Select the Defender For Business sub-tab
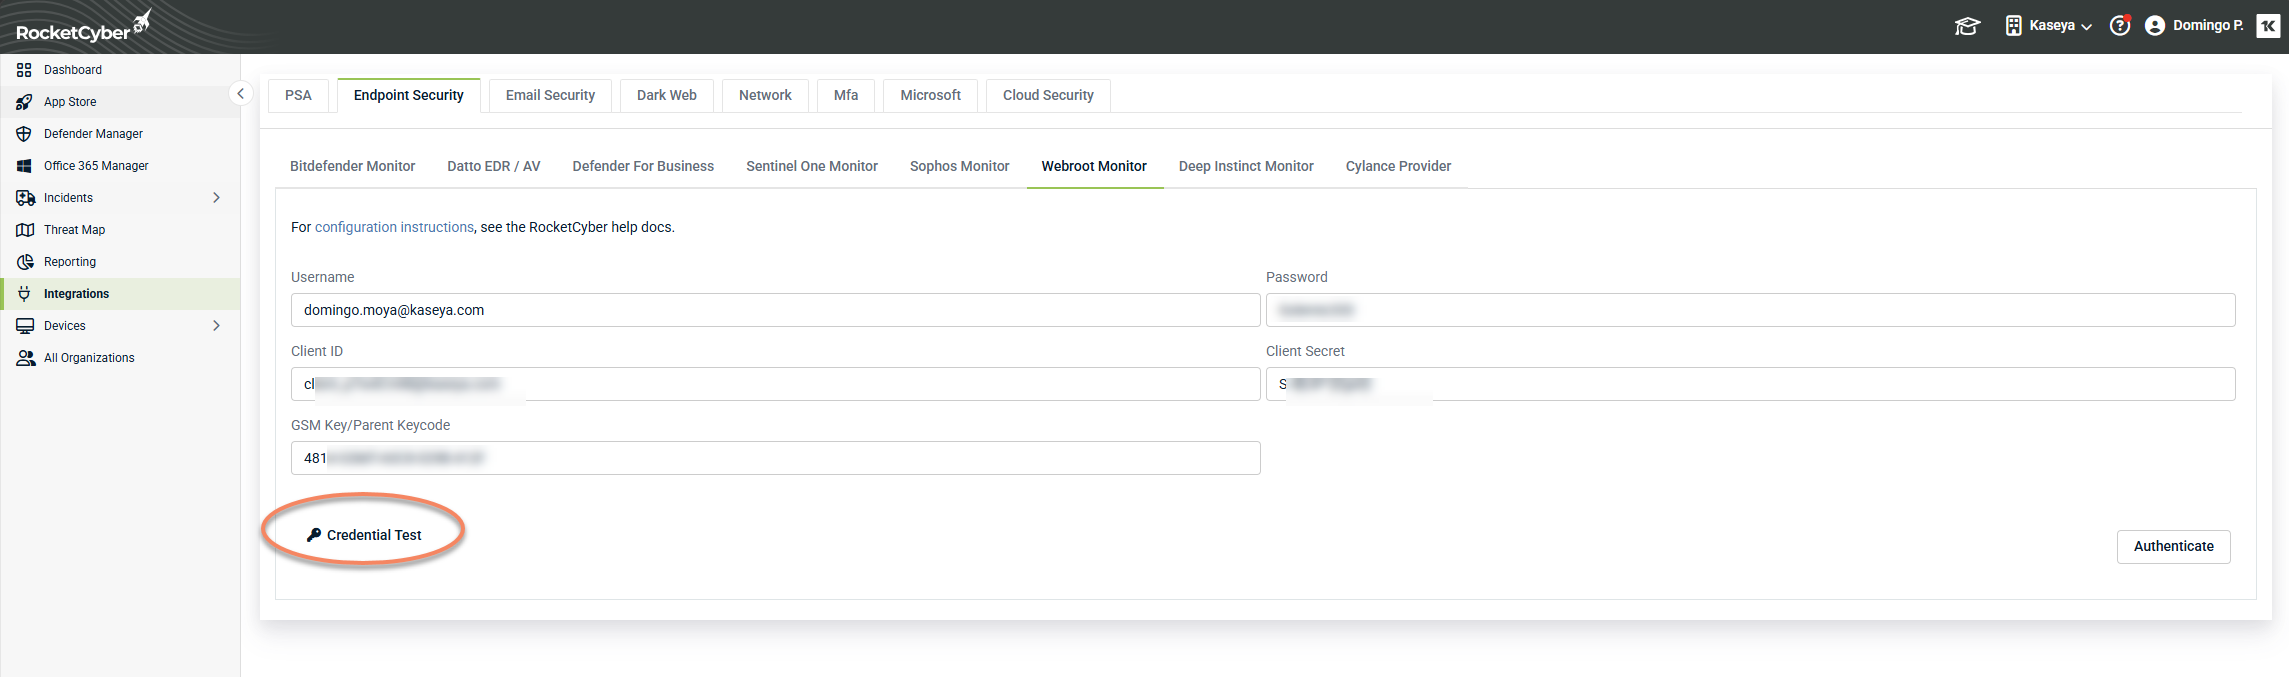Image resolution: width=2289 pixels, height=677 pixels. (x=643, y=166)
